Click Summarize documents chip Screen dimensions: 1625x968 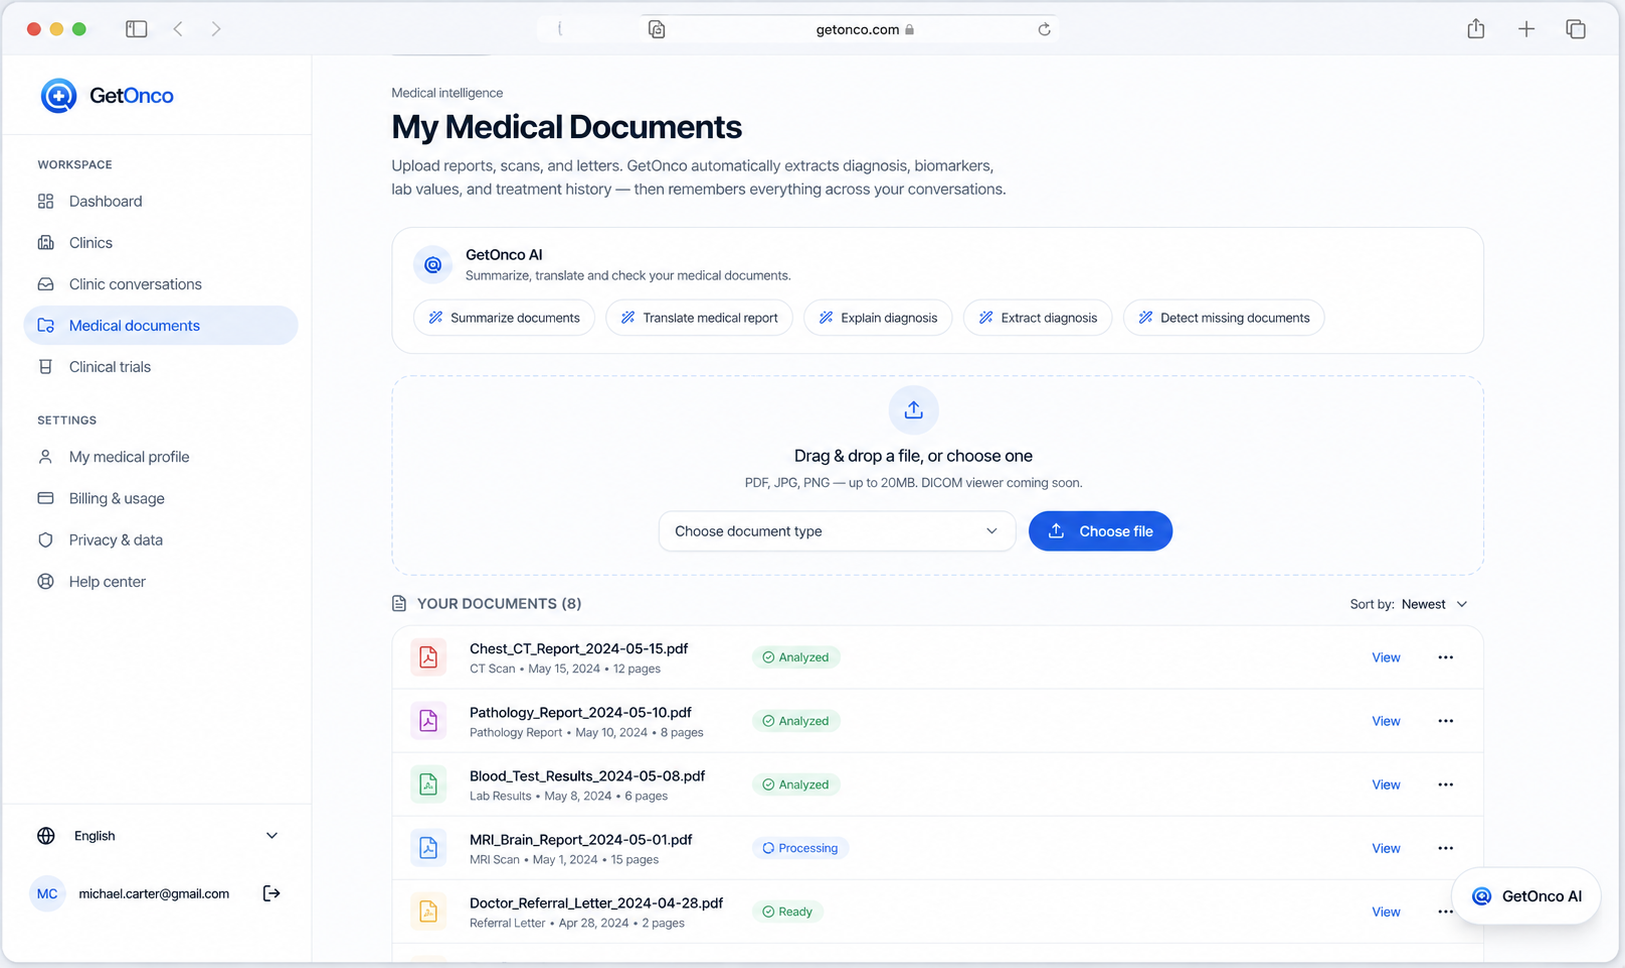[x=504, y=318]
